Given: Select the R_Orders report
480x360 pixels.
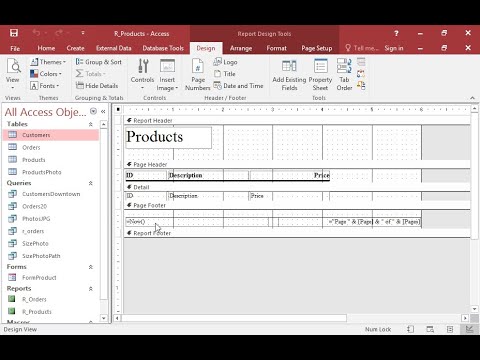Looking at the screenshot, I should click(51, 299).
